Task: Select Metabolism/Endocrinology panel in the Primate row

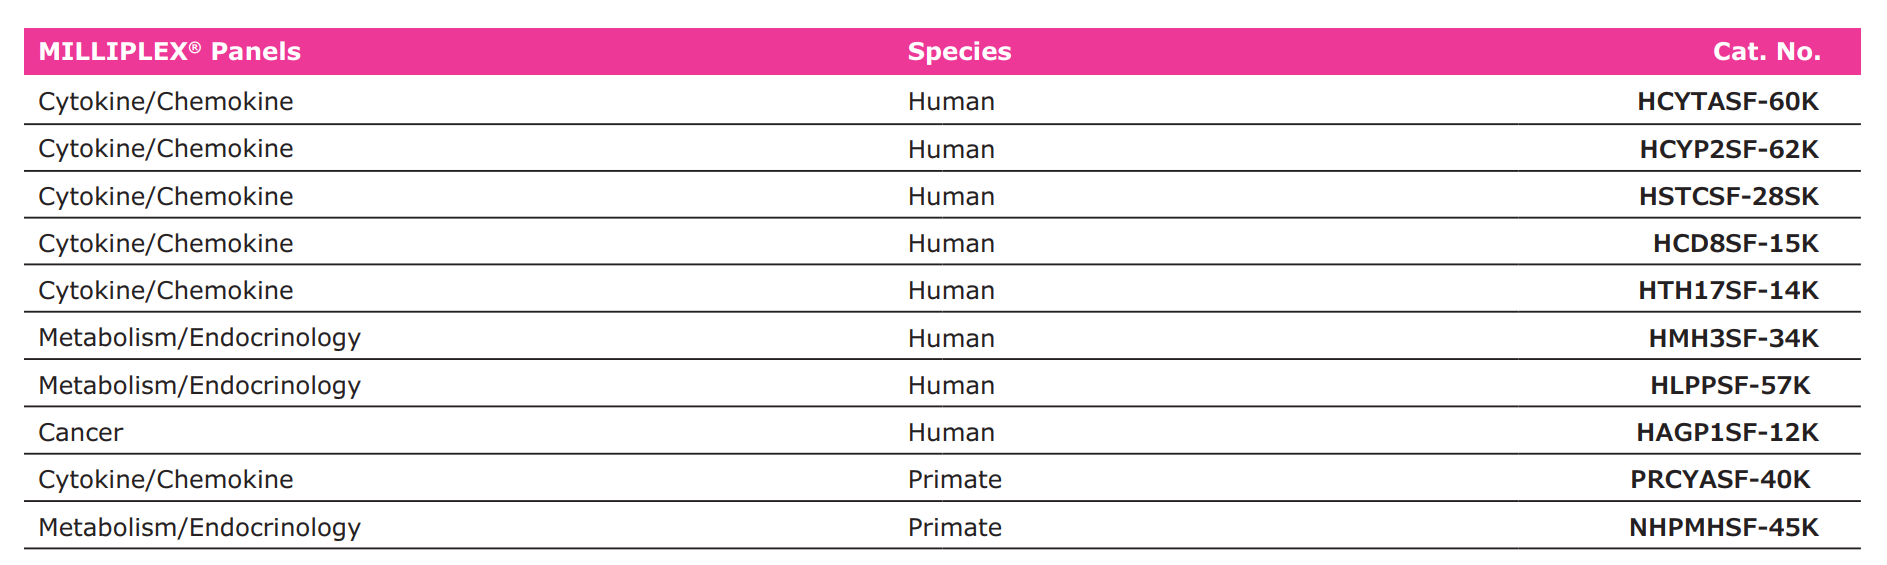Action: pyautogui.click(x=199, y=528)
